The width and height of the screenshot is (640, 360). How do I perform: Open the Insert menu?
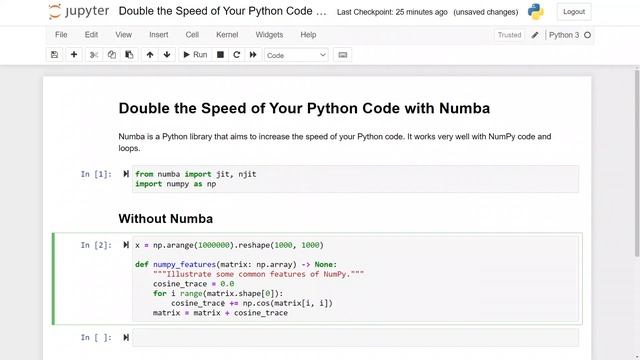click(x=158, y=35)
